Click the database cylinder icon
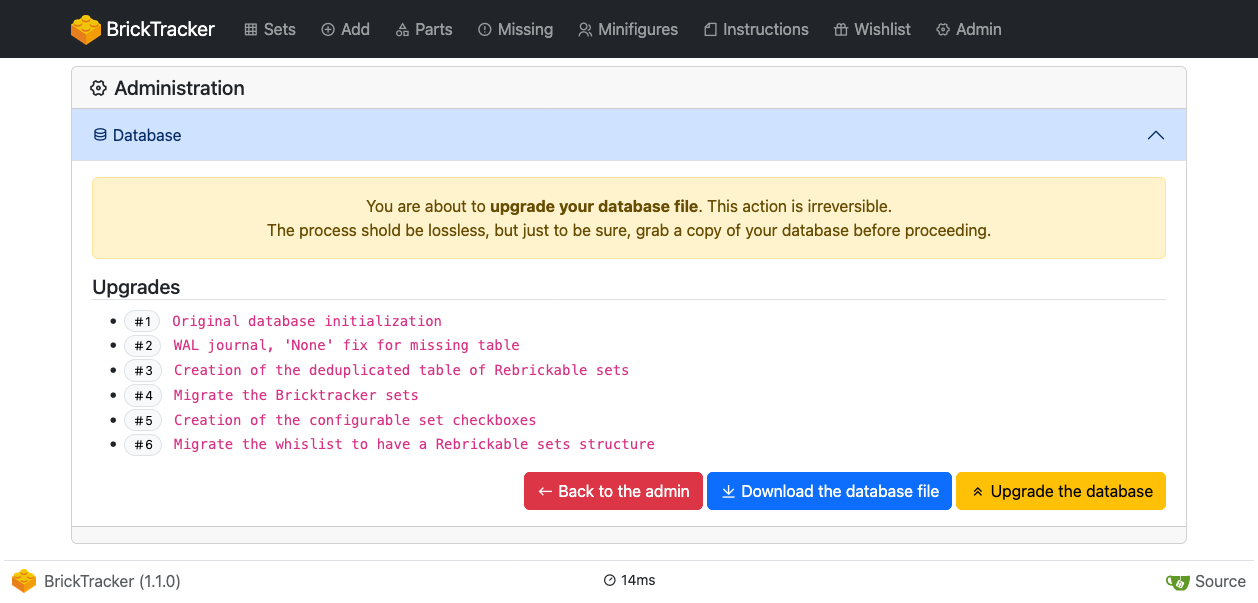 [100, 135]
